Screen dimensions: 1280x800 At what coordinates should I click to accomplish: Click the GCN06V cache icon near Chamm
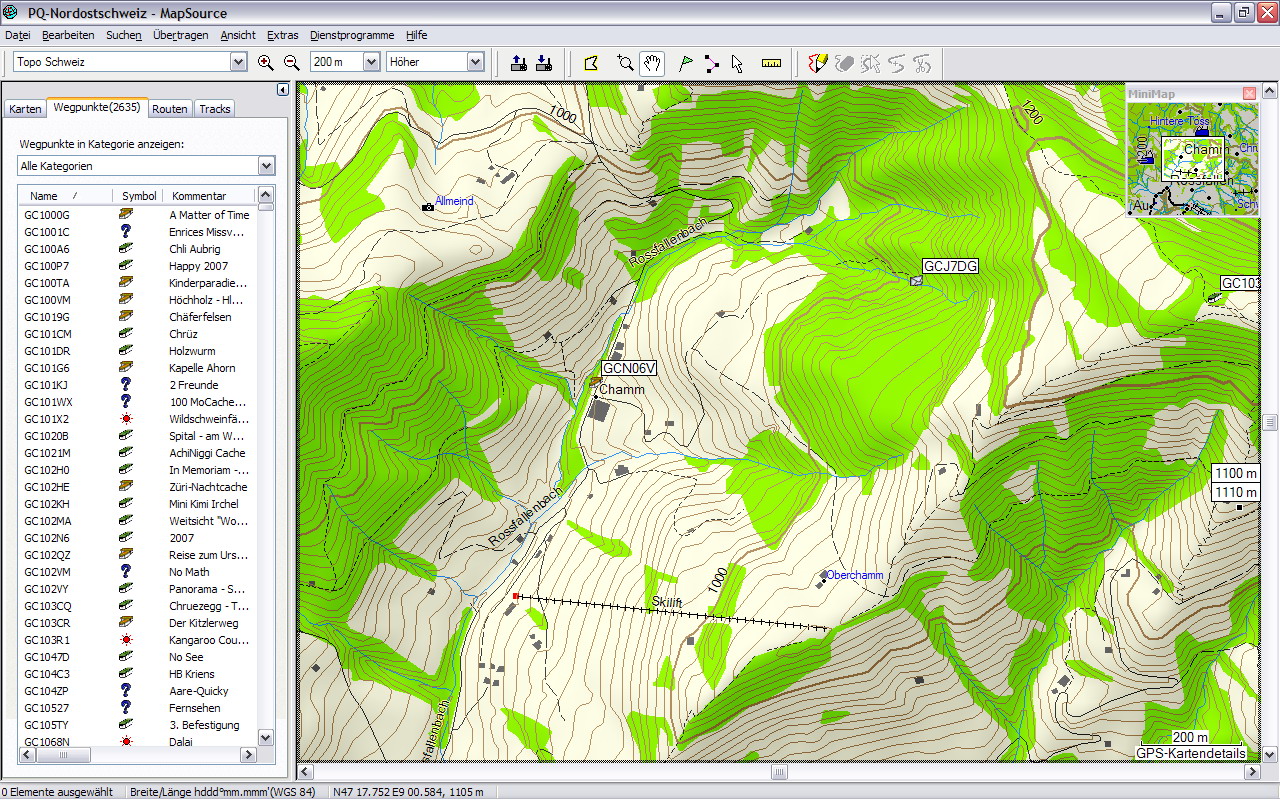click(x=595, y=382)
